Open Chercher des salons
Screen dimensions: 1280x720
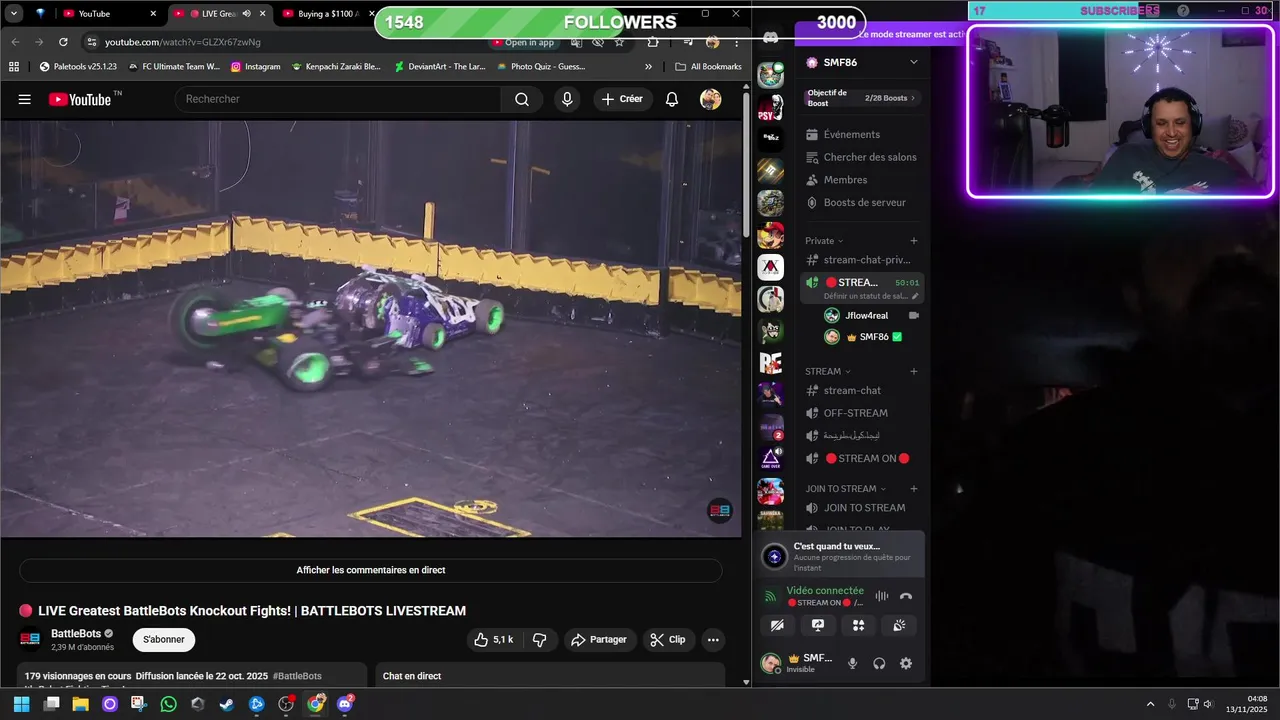coord(862,157)
